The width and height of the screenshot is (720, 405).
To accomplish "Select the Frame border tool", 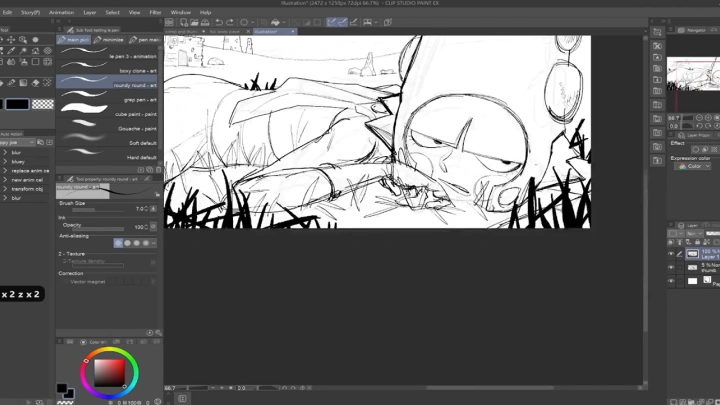I will click(47, 62).
